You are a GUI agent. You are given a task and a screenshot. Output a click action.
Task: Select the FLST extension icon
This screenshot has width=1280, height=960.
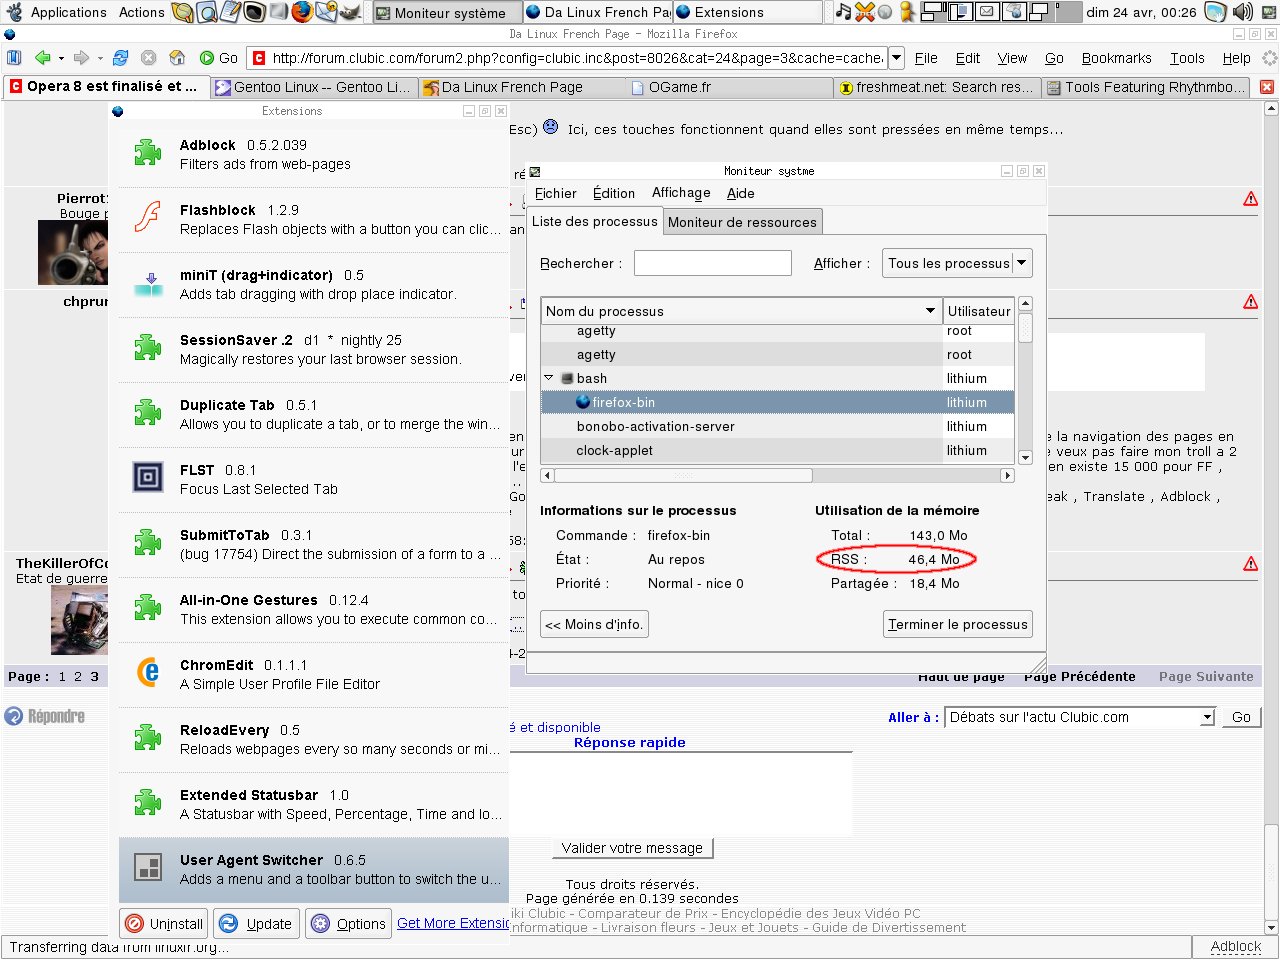tap(148, 478)
